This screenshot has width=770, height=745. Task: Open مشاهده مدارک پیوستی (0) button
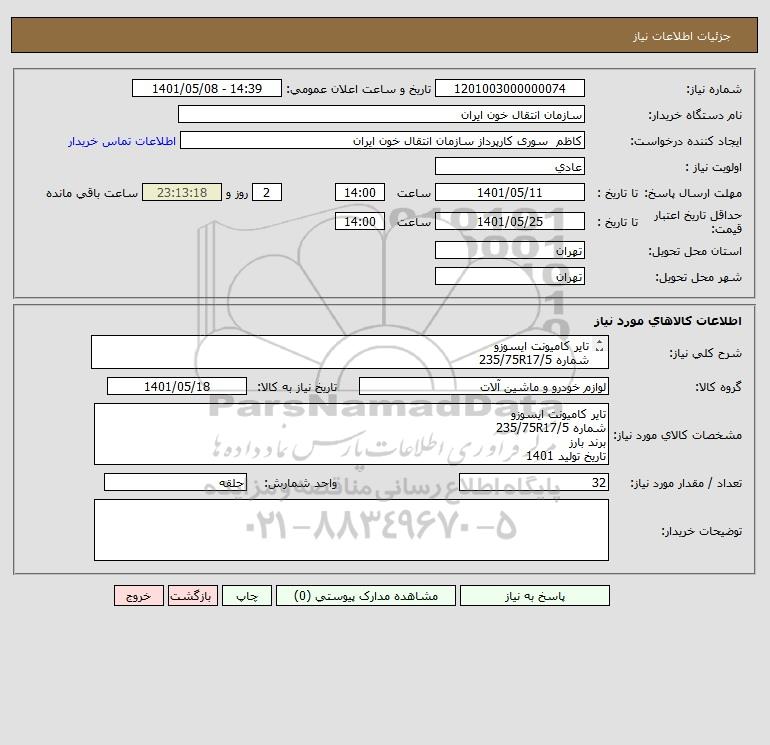click(x=366, y=596)
